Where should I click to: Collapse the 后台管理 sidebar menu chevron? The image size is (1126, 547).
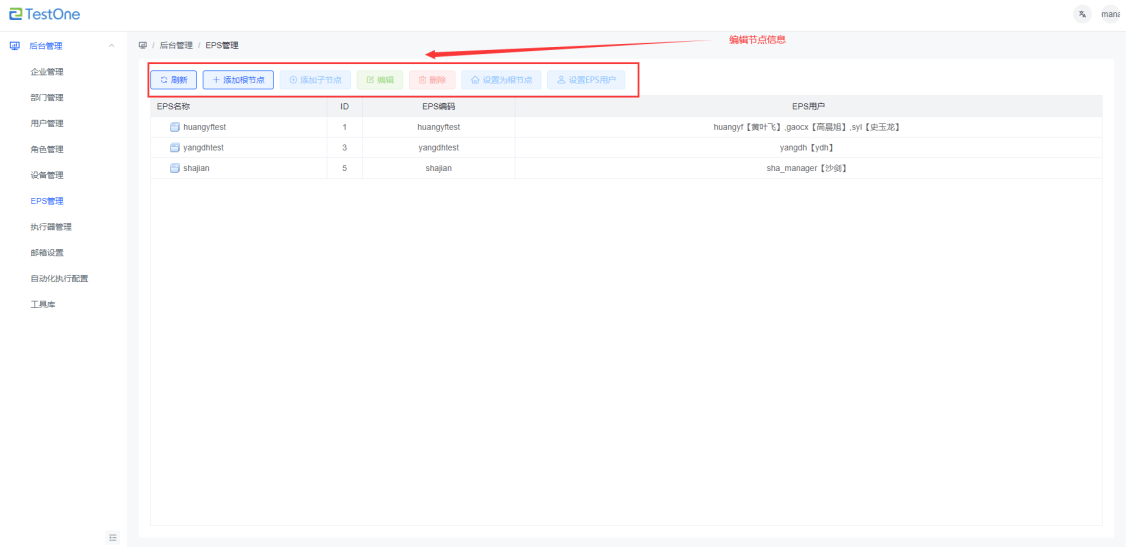pyautogui.click(x=110, y=46)
